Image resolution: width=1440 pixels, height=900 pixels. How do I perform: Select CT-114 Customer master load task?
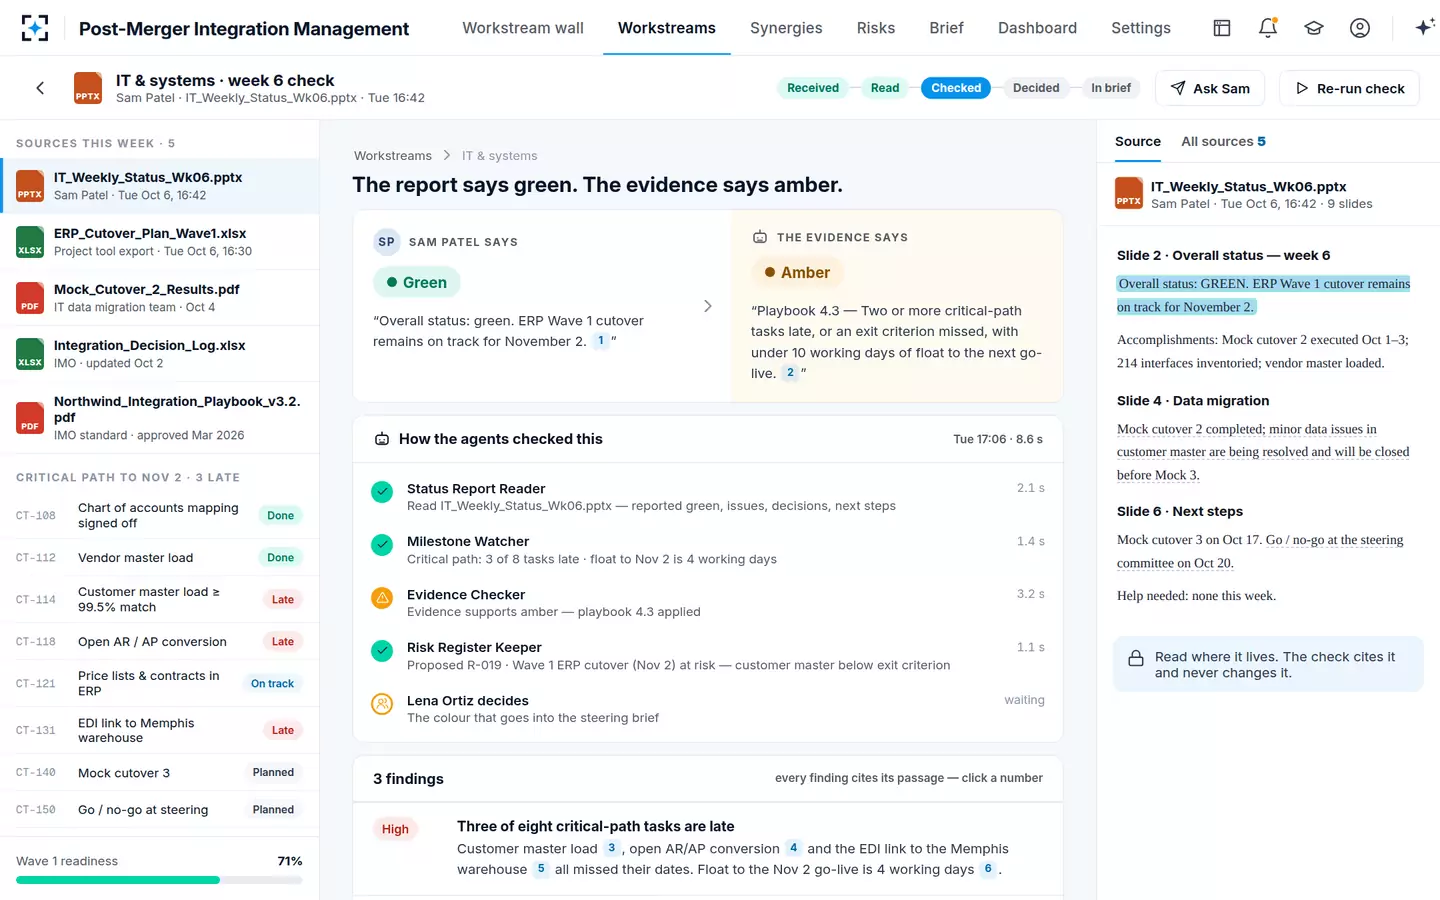pyautogui.click(x=160, y=599)
